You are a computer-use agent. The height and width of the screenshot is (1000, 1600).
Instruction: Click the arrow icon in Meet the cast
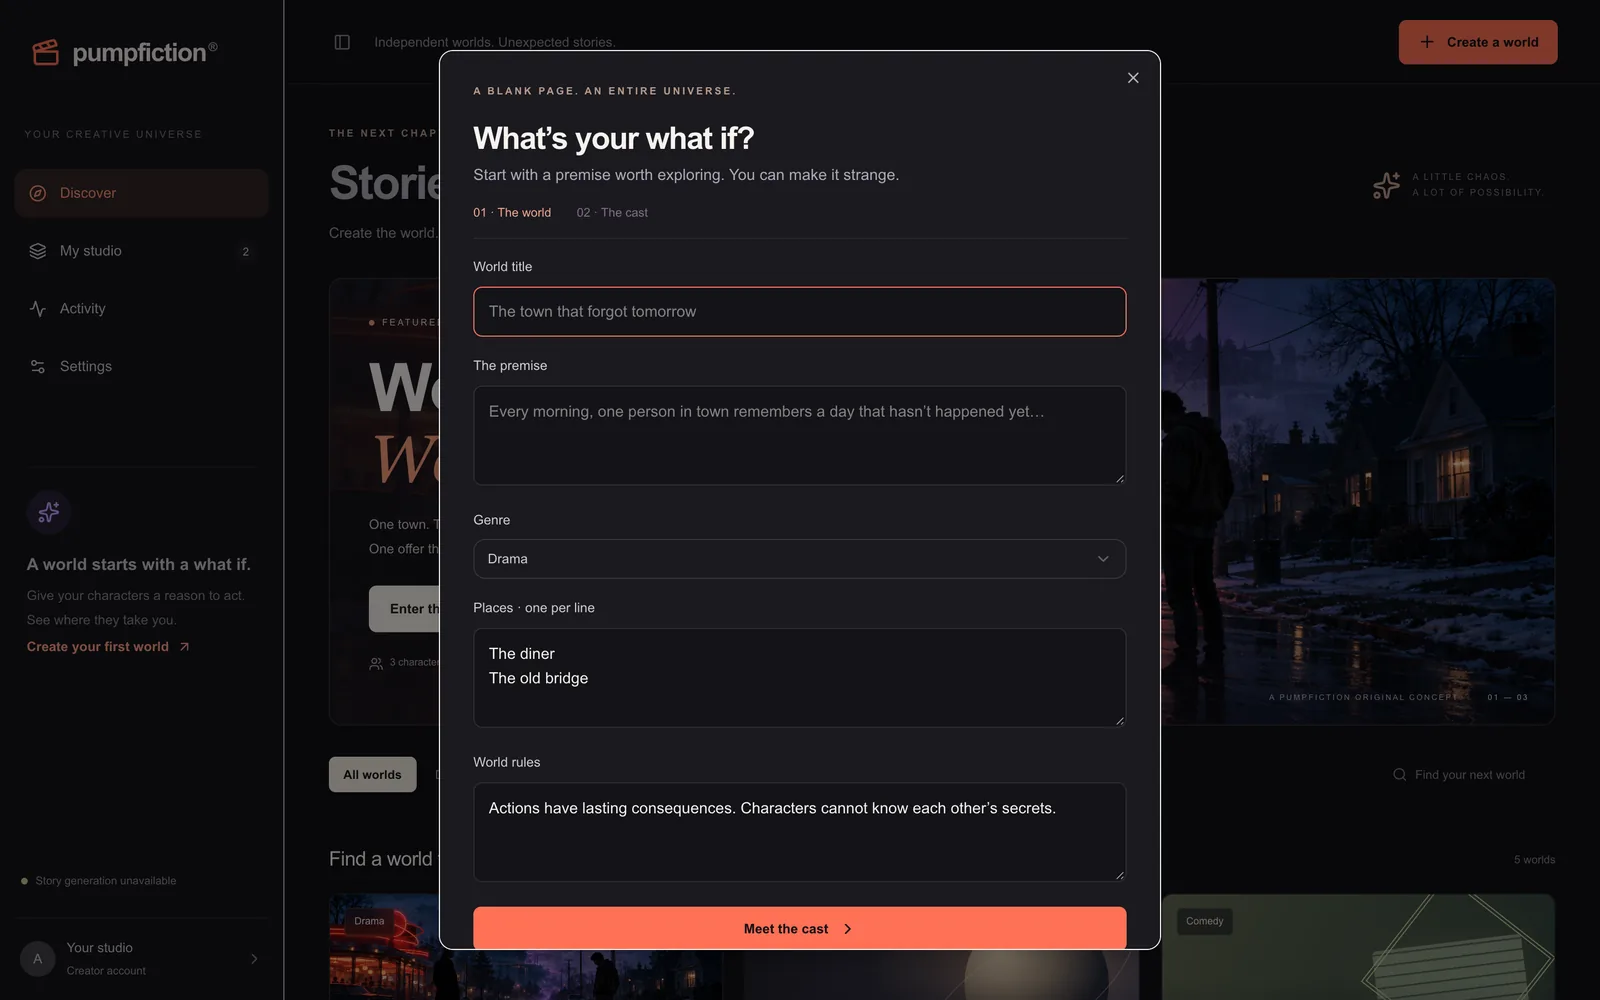(848, 929)
